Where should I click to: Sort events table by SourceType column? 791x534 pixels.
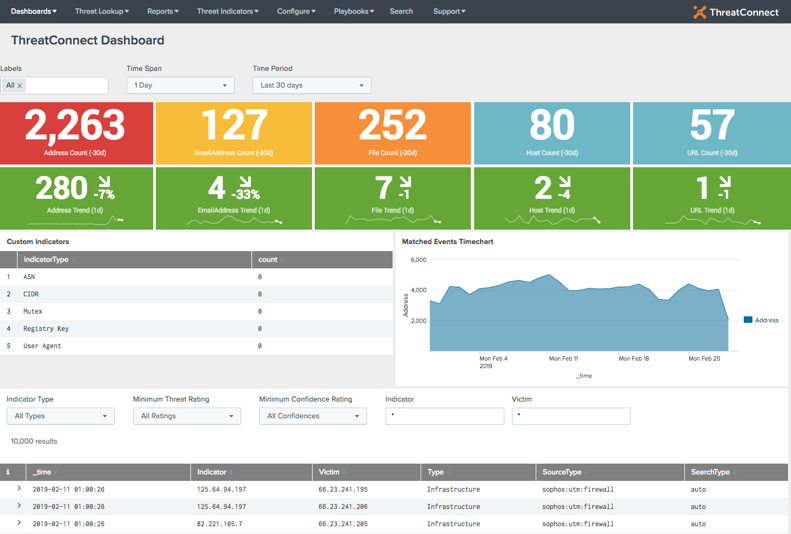[610, 472]
